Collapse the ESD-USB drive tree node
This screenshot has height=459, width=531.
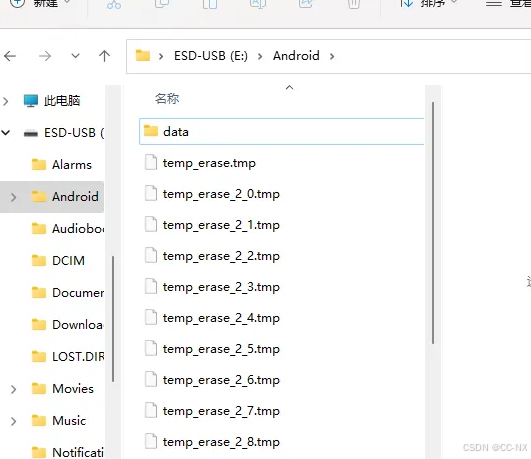6,132
